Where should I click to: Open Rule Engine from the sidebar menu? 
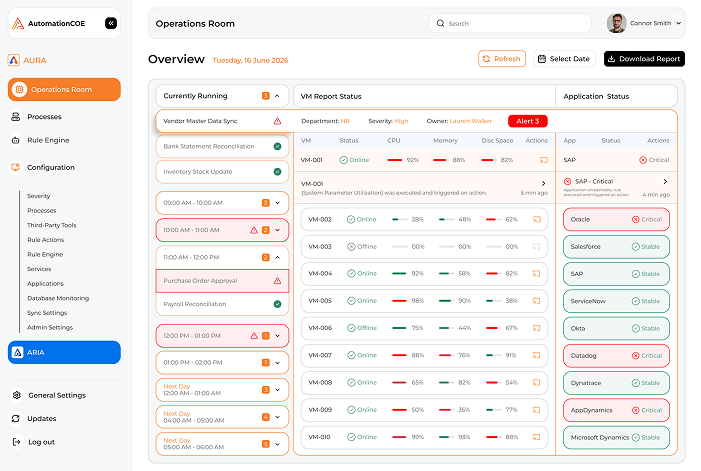pyautogui.click(x=48, y=140)
